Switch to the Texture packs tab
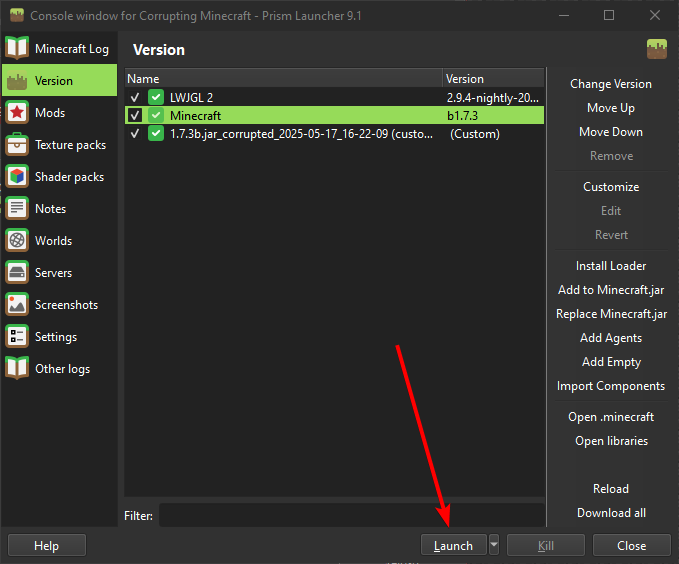 coord(59,144)
